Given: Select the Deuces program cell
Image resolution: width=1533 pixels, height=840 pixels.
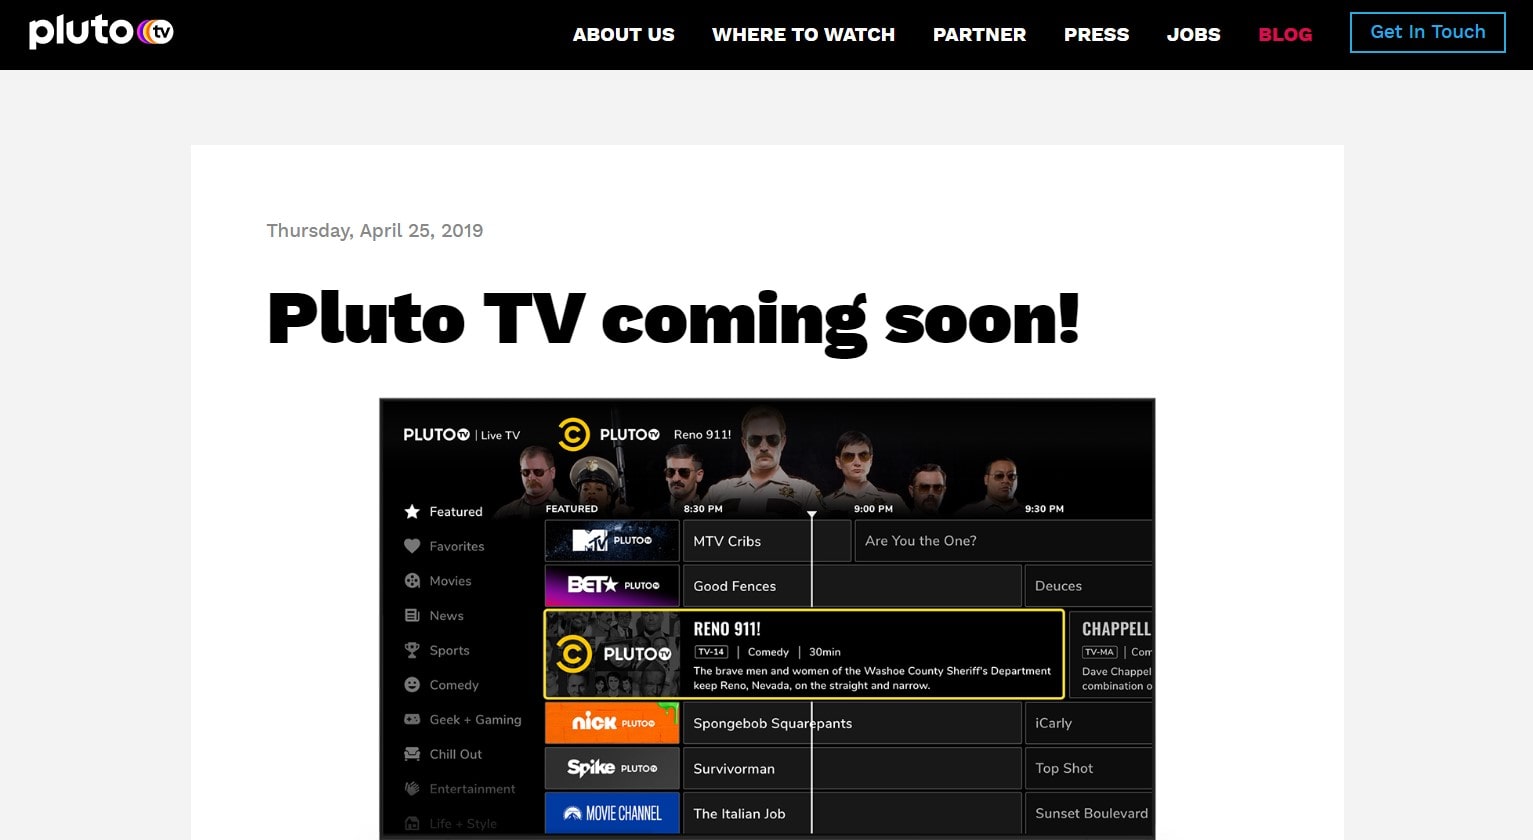Looking at the screenshot, I should (x=1088, y=586).
